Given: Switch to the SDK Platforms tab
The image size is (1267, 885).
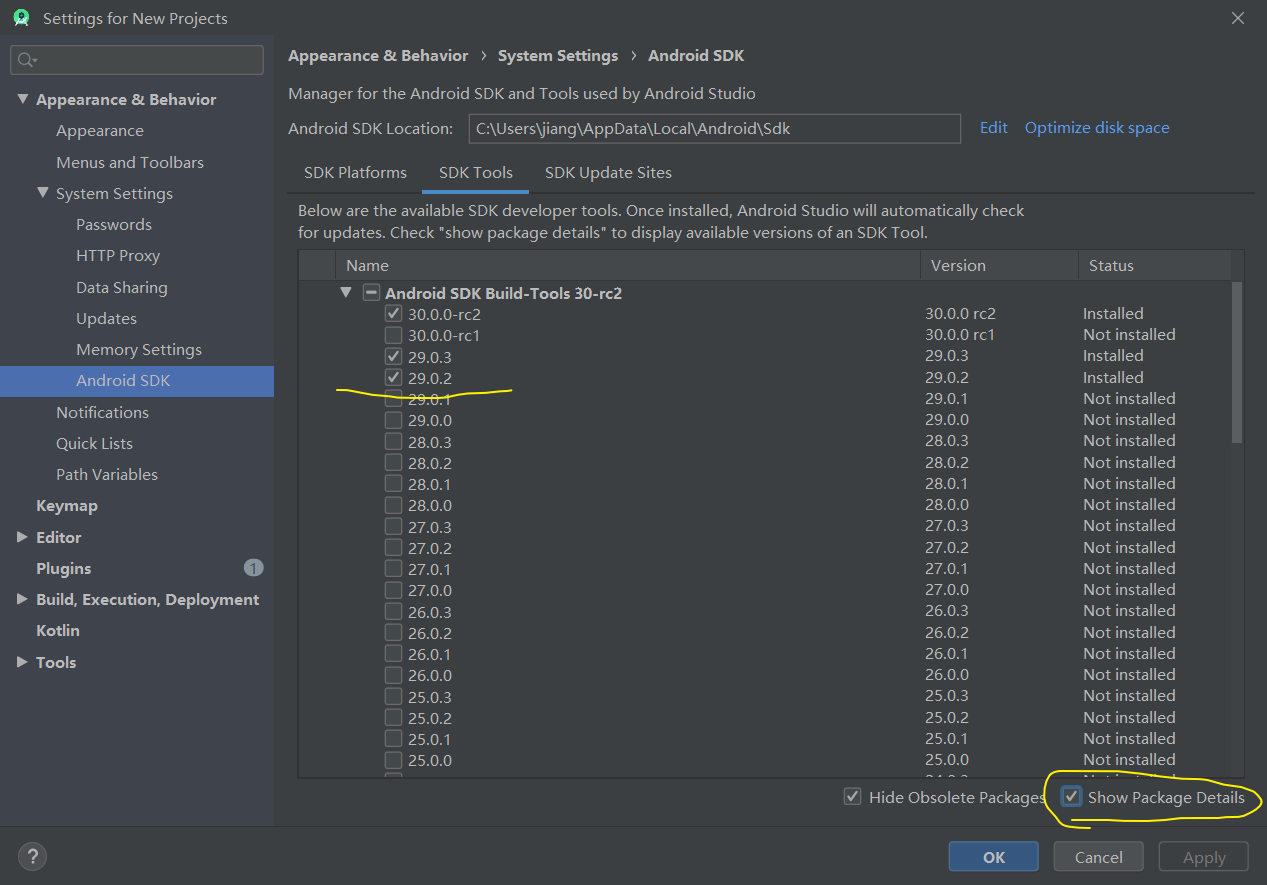Looking at the screenshot, I should coord(355,172).
